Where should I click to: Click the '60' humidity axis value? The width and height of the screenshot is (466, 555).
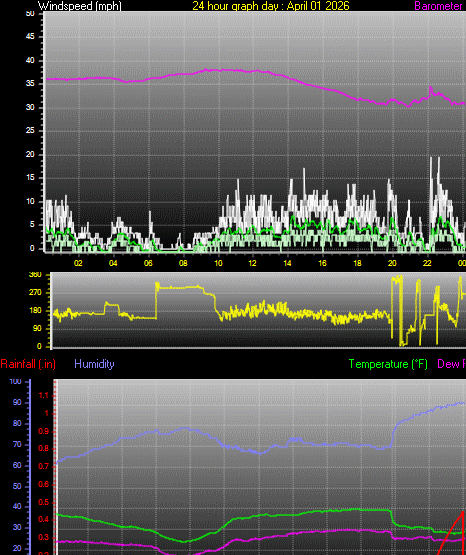pyautogui.click(x=17, y=465)
